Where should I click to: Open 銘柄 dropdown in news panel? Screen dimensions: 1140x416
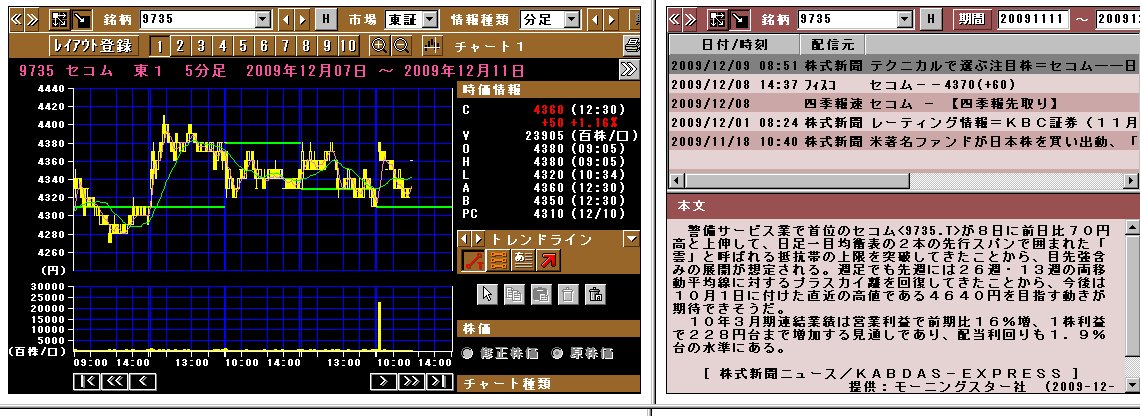pos(904,20)
